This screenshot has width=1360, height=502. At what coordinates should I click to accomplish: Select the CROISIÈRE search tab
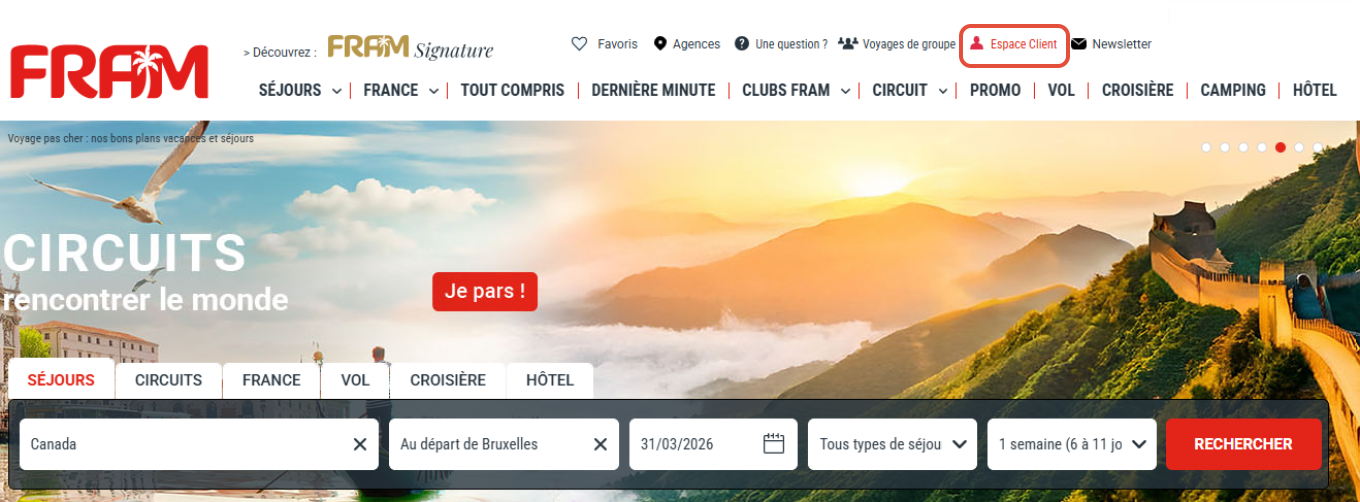coord(447,380)
